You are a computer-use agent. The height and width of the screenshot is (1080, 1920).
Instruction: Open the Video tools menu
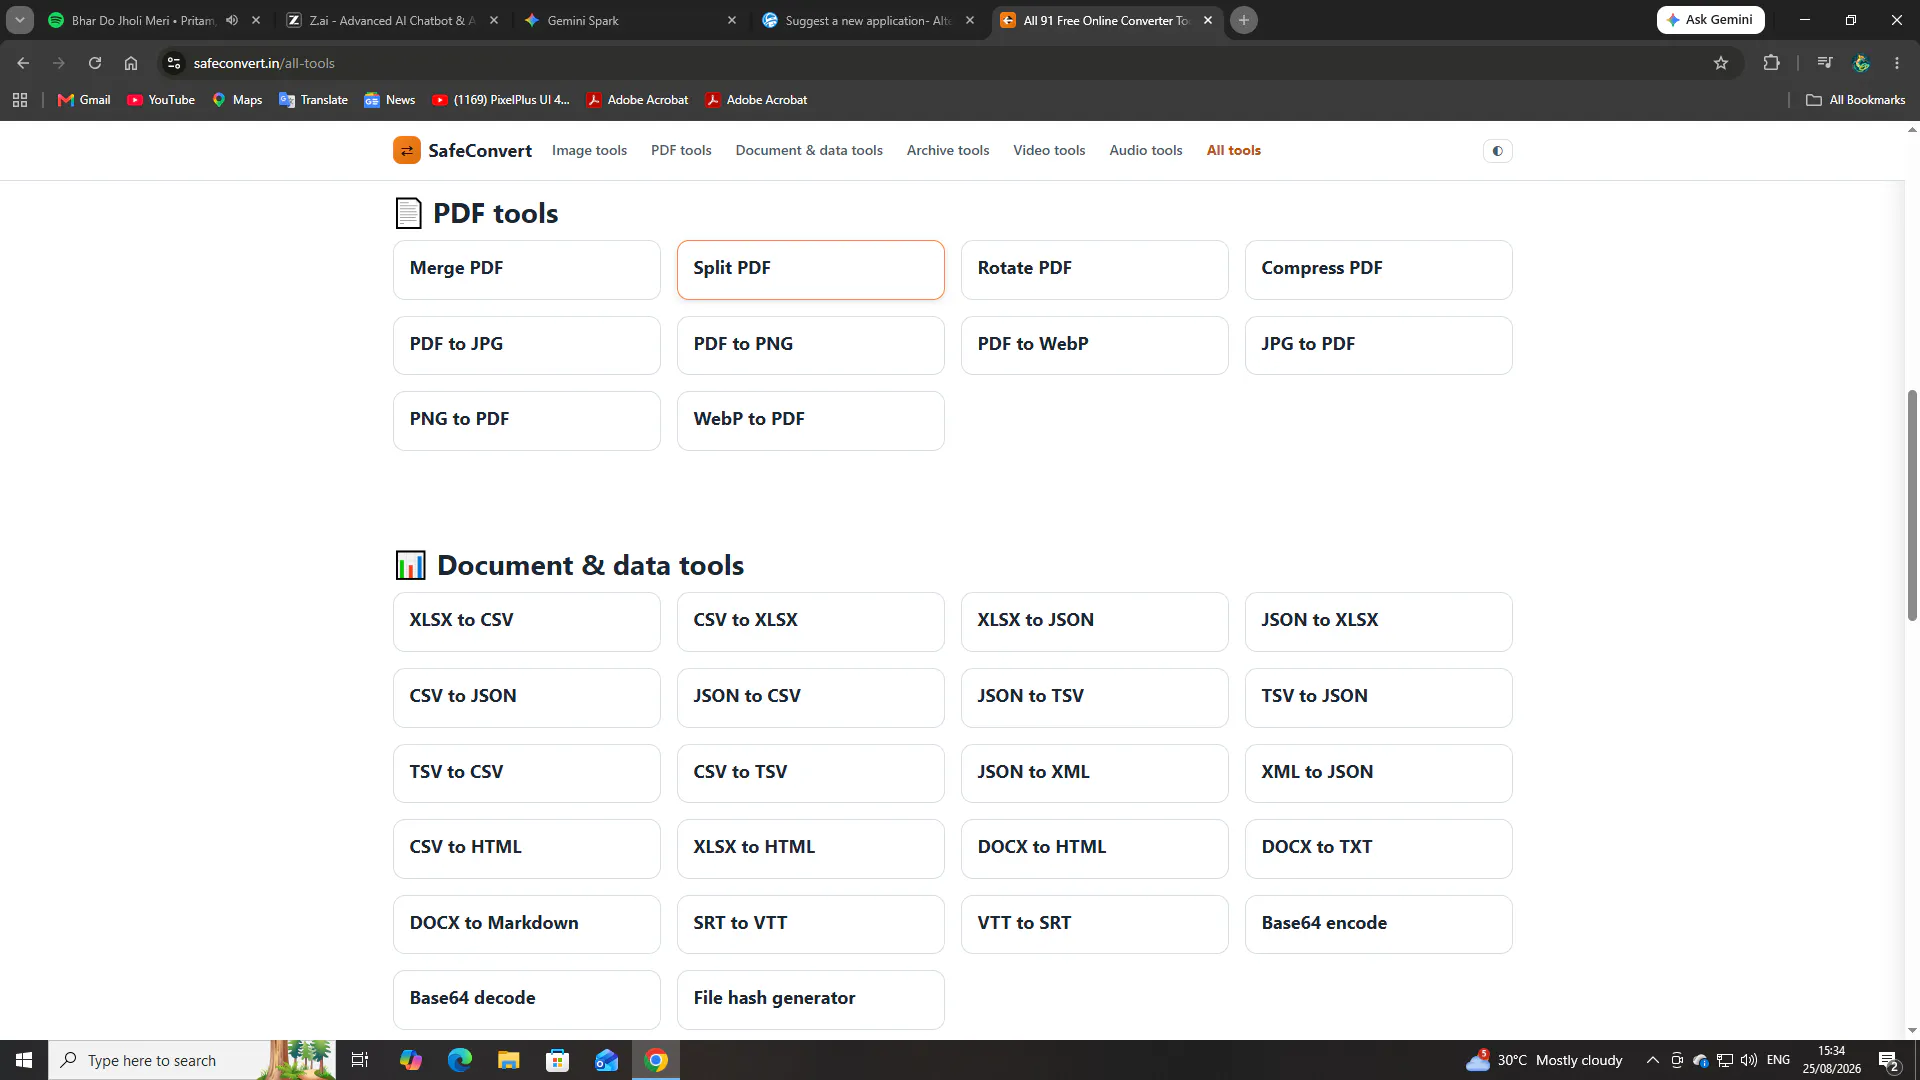click(x=1049, y=151)
